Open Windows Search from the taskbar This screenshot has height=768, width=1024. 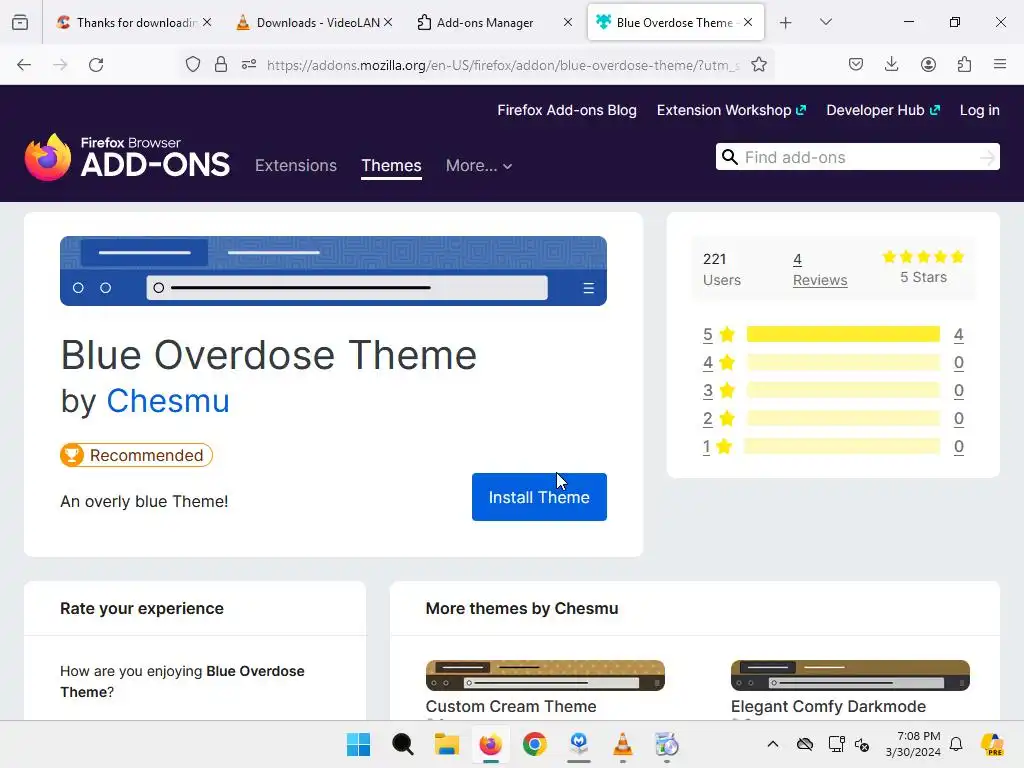(402, 744)
